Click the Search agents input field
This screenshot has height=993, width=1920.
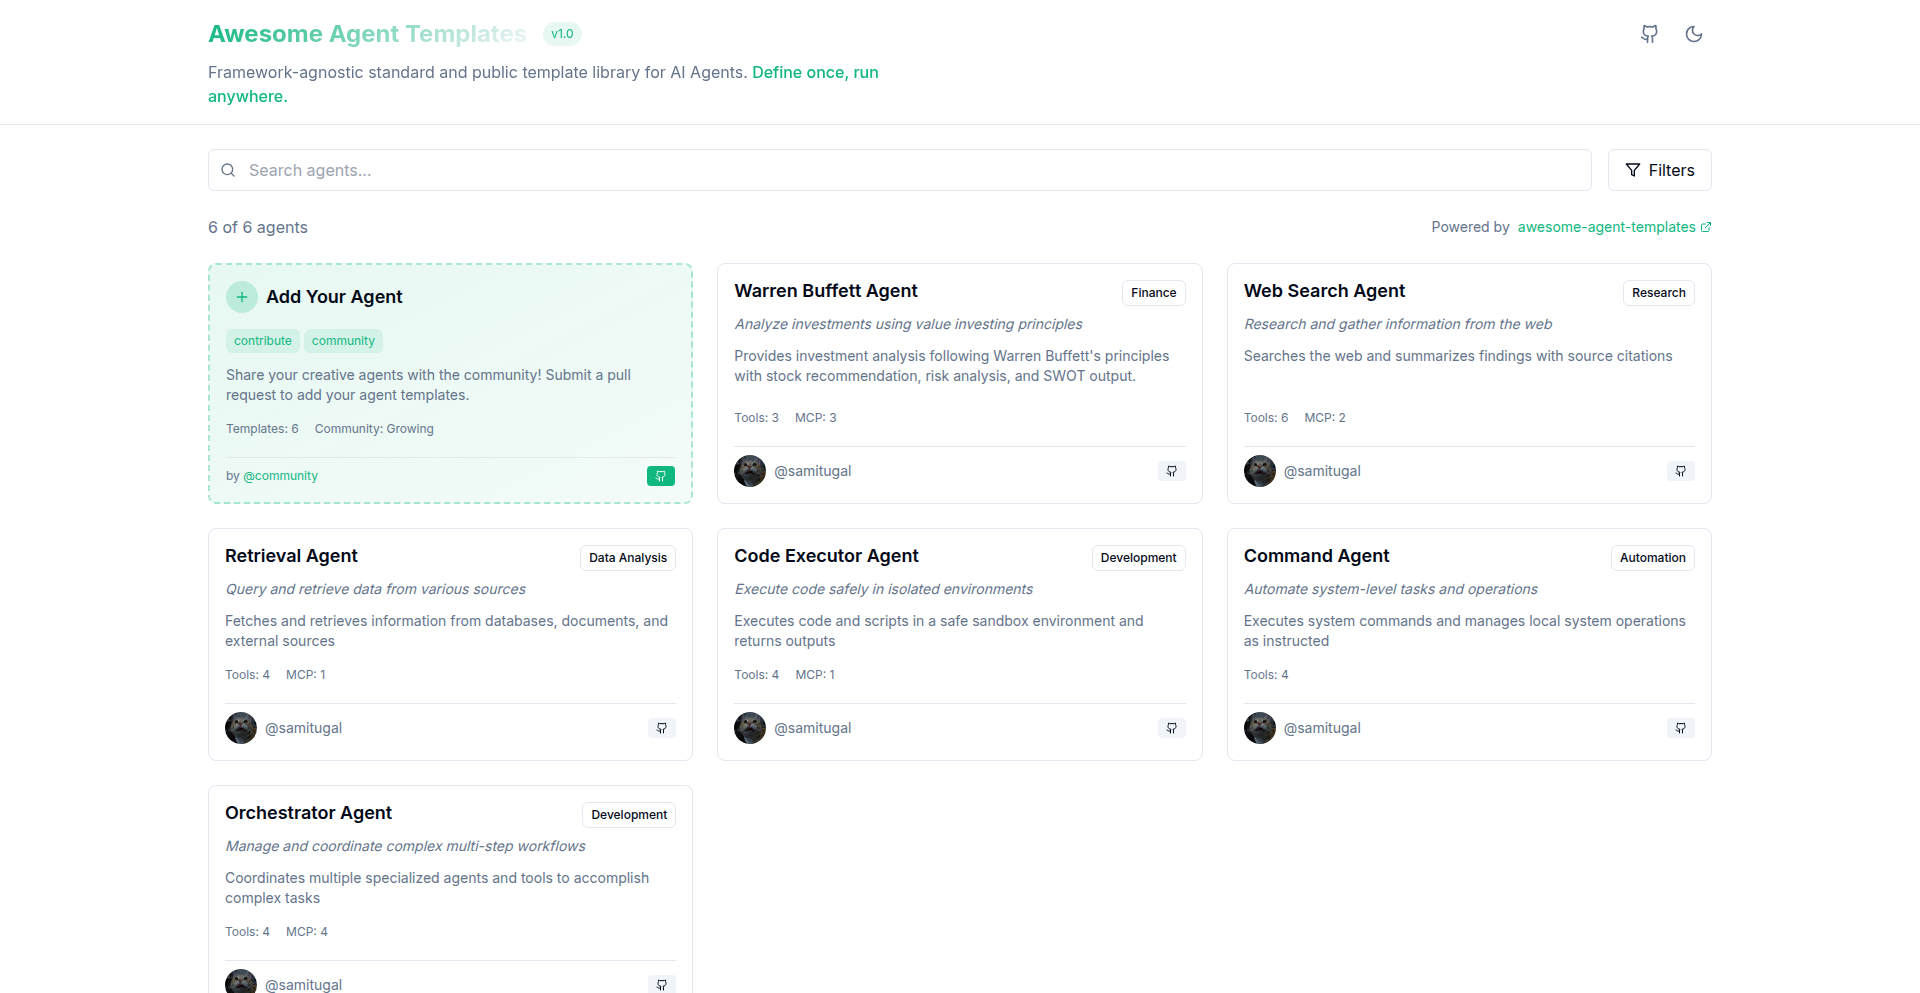pos(900,170)
